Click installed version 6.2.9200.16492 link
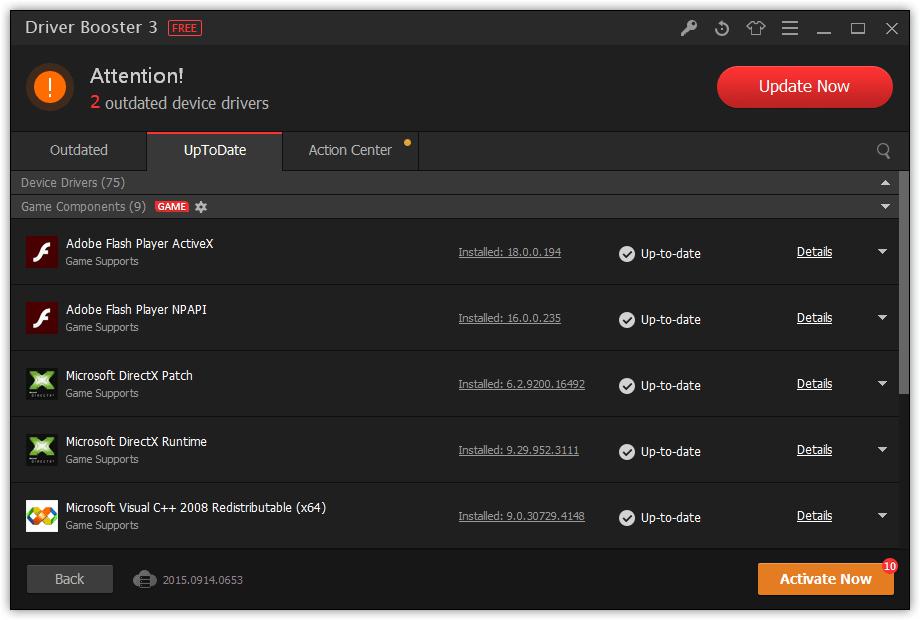Viewport: 920px width, 620px height. pyautogui.click(x=522, y=384)
